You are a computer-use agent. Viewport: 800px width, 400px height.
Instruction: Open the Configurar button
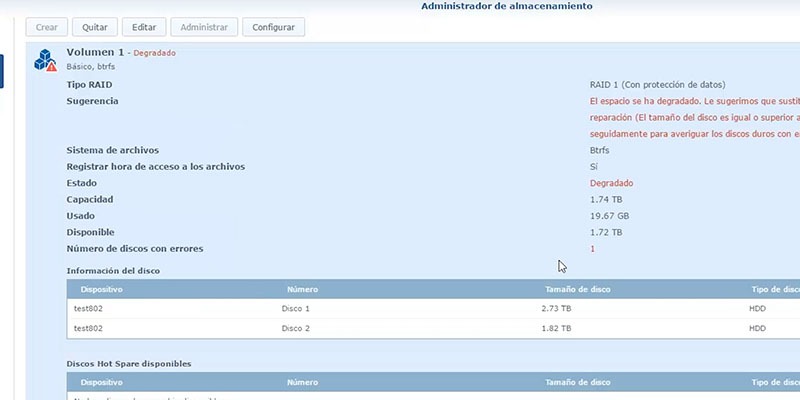[x=273, y=27]
